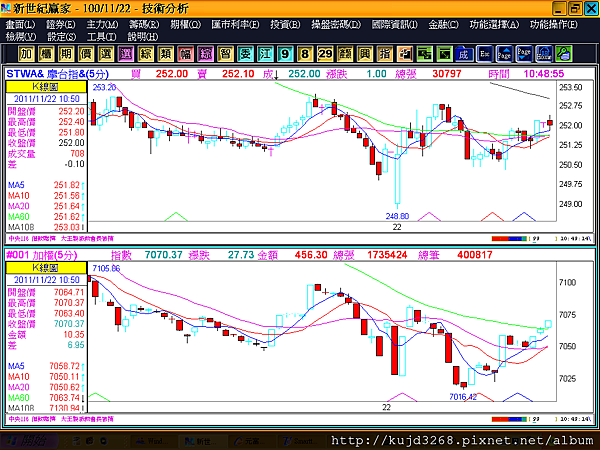
Task: Click the 櫃 toolbar icon
Action: coord(46,54)
